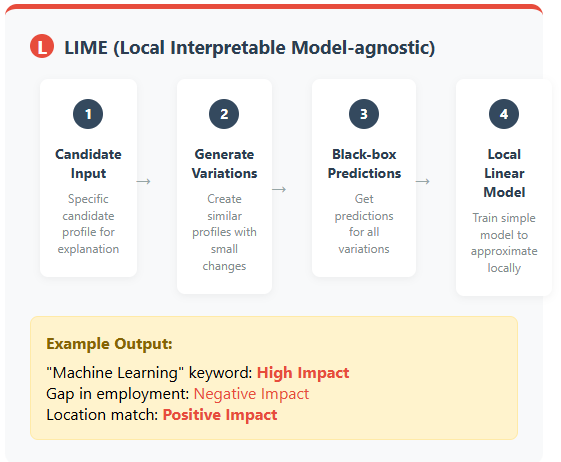Click the Example Output heading
561x462 pixels.
click(x=109, y=344)
